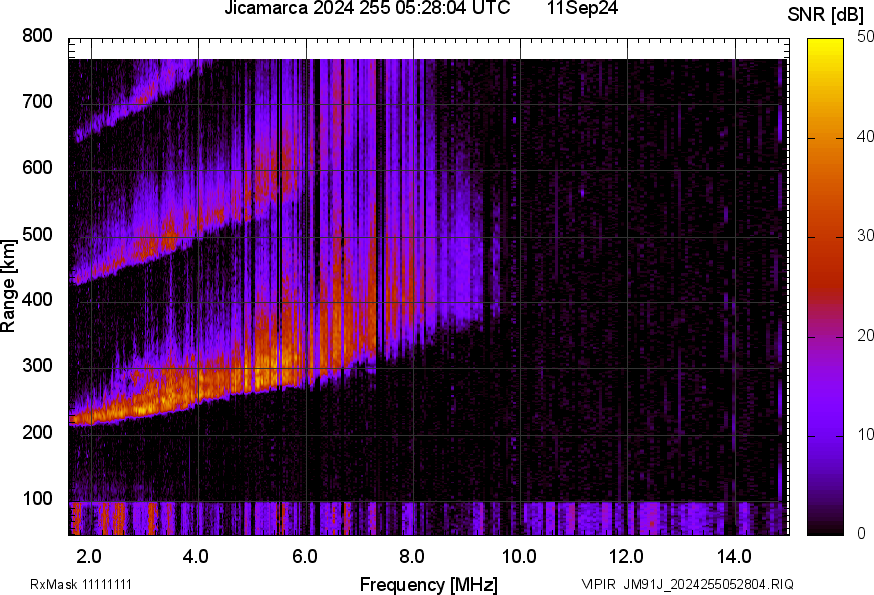
Task: Click the "JM91J_2024255052804.RIQ" file name
Action: click(709, 584)
